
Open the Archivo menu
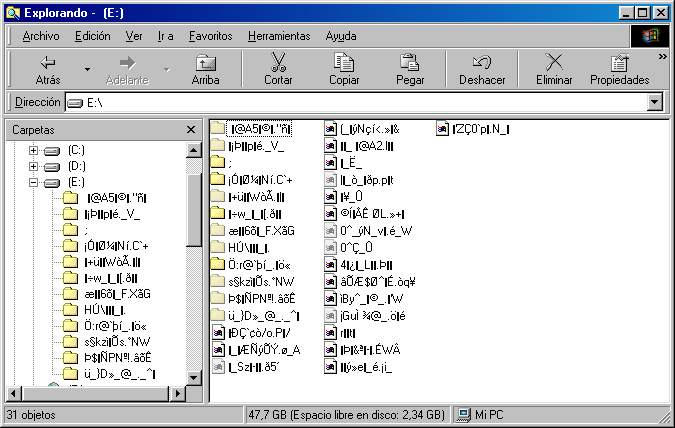point(41,36)
